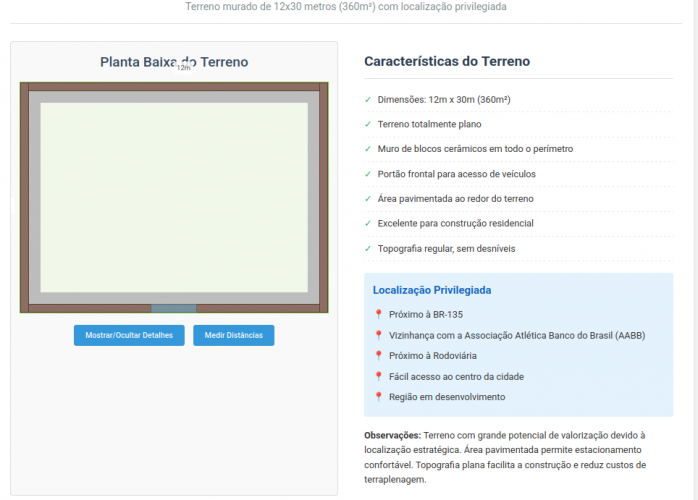698x500 pixels.
Task: Click the pin icon beside Próximo à BR-135
Action: (378, 314)
